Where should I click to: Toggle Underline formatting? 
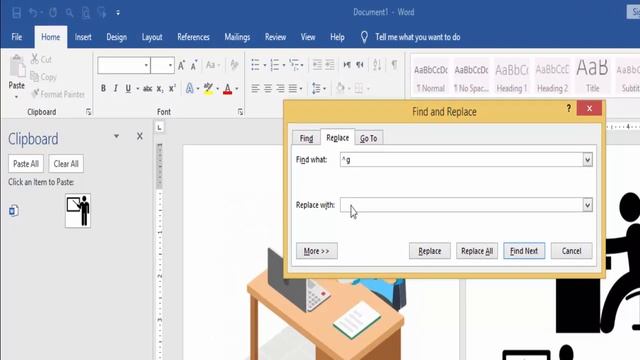tap(128, 88)
